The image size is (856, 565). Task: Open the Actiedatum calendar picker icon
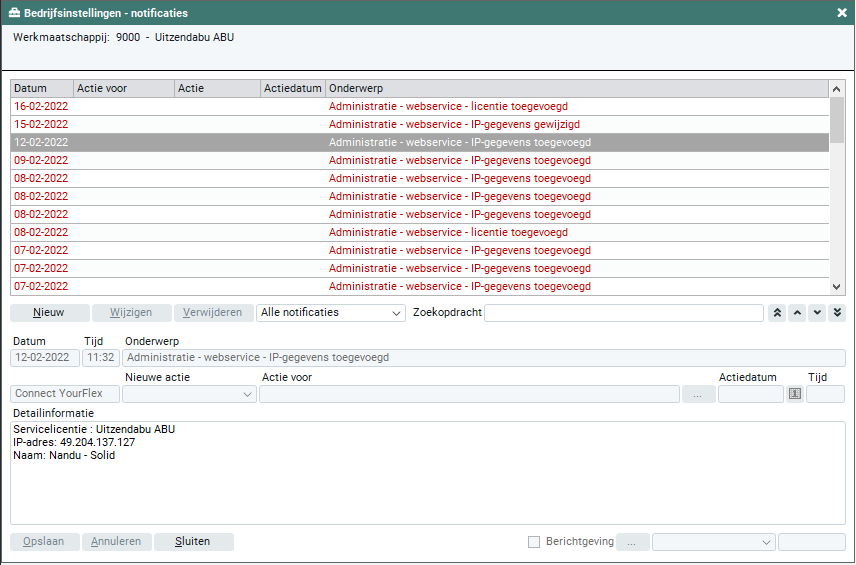795,394
